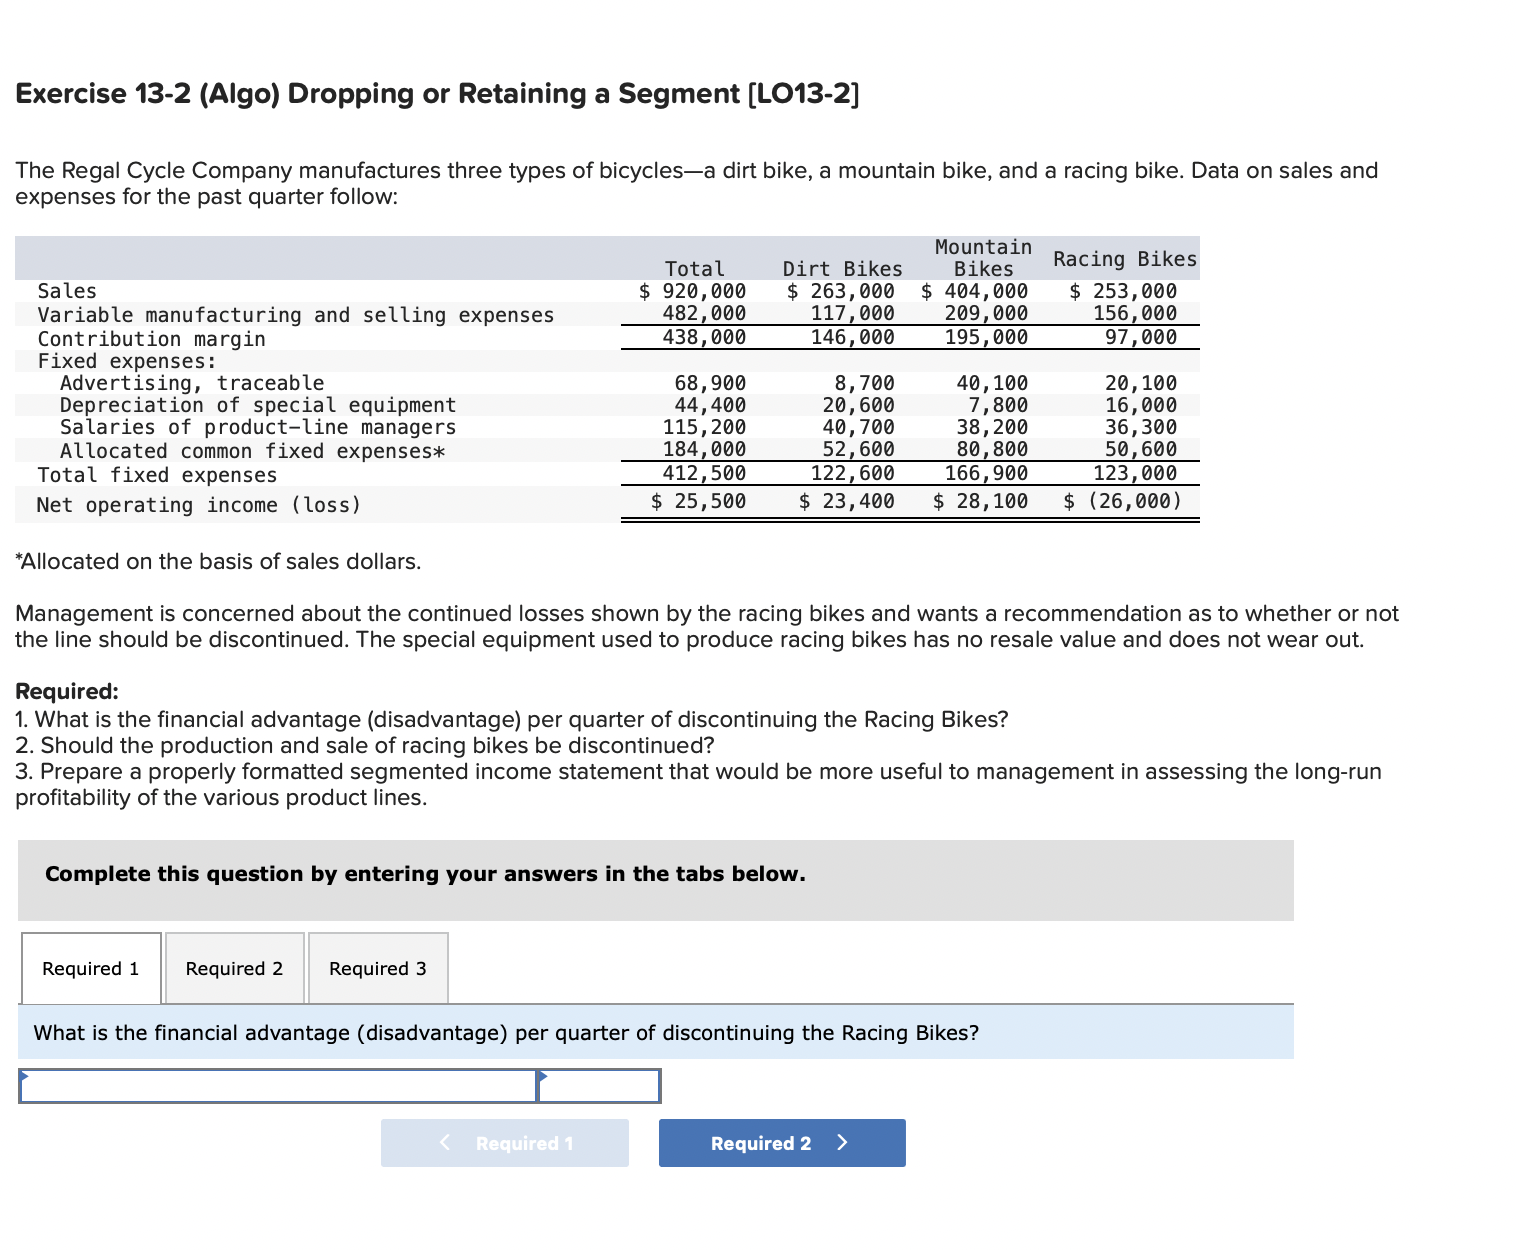Select the Required 1 tab
This screenshot has width=1516, height=1250.
(x=89, y=968)
